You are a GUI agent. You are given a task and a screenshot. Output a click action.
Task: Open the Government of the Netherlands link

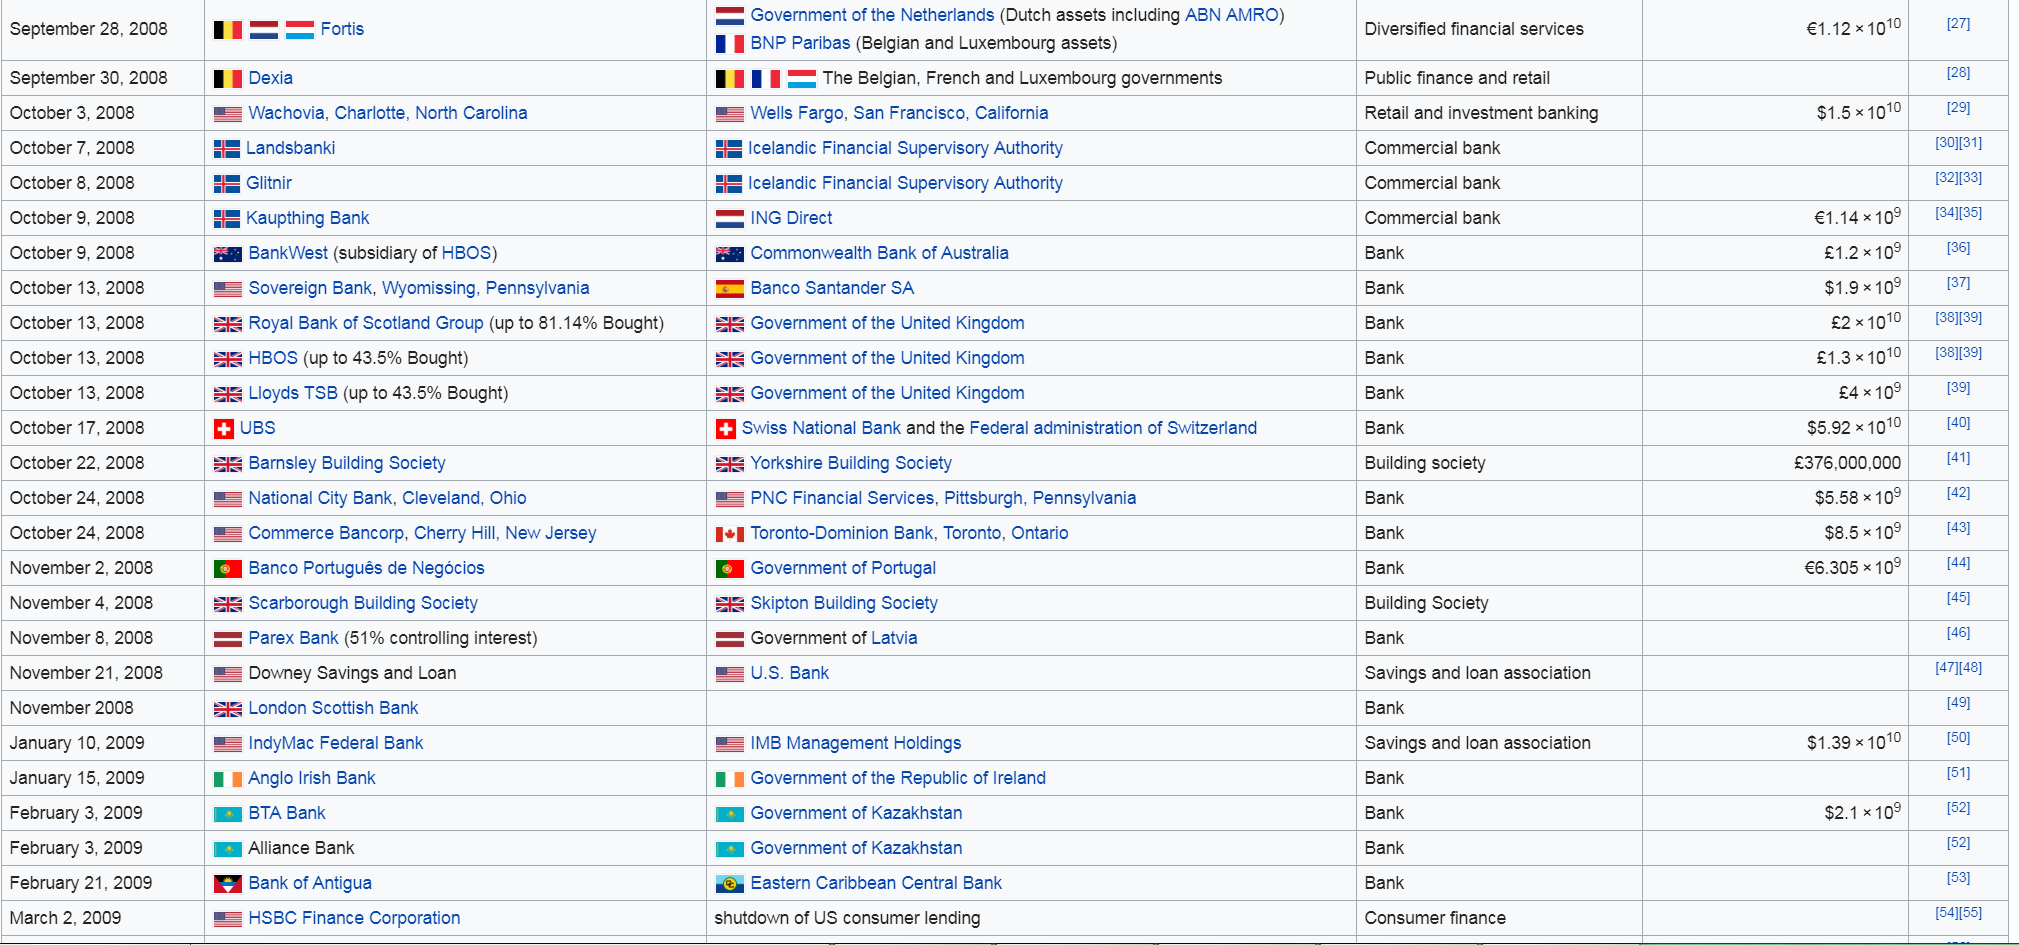pos(872,15)
